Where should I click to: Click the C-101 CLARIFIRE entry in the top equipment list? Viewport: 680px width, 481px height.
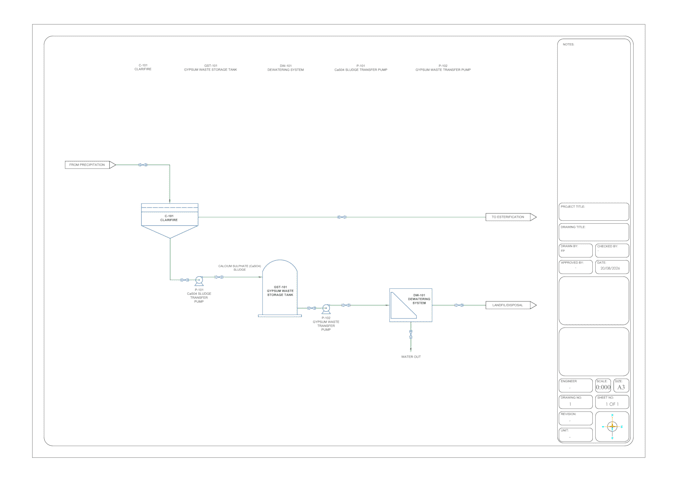[x=143, y=67]
